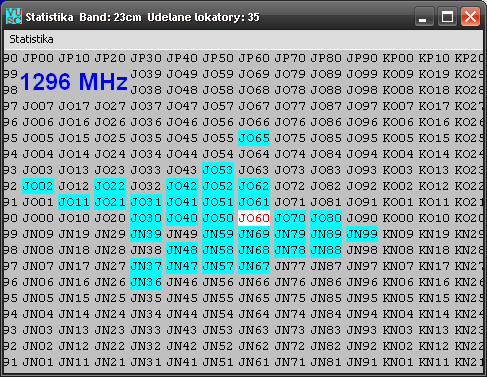
Task: Click locator JO51
Action: [218, 202]
